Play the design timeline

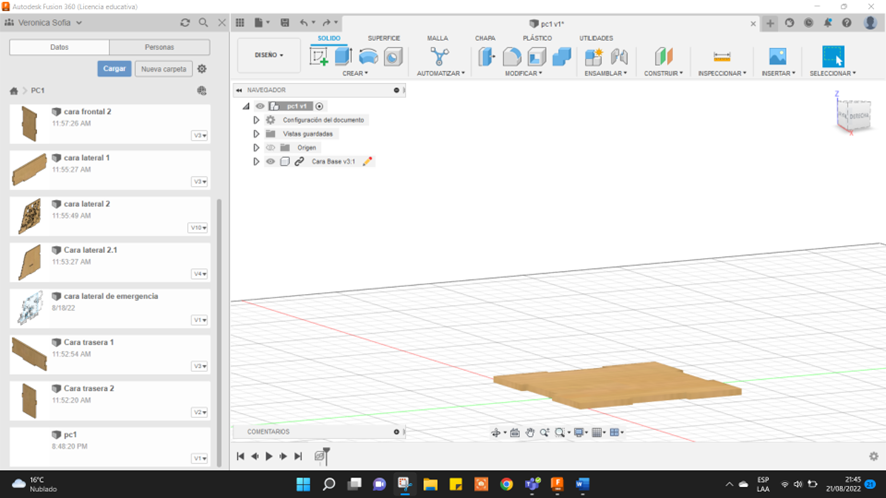(269, 456)
